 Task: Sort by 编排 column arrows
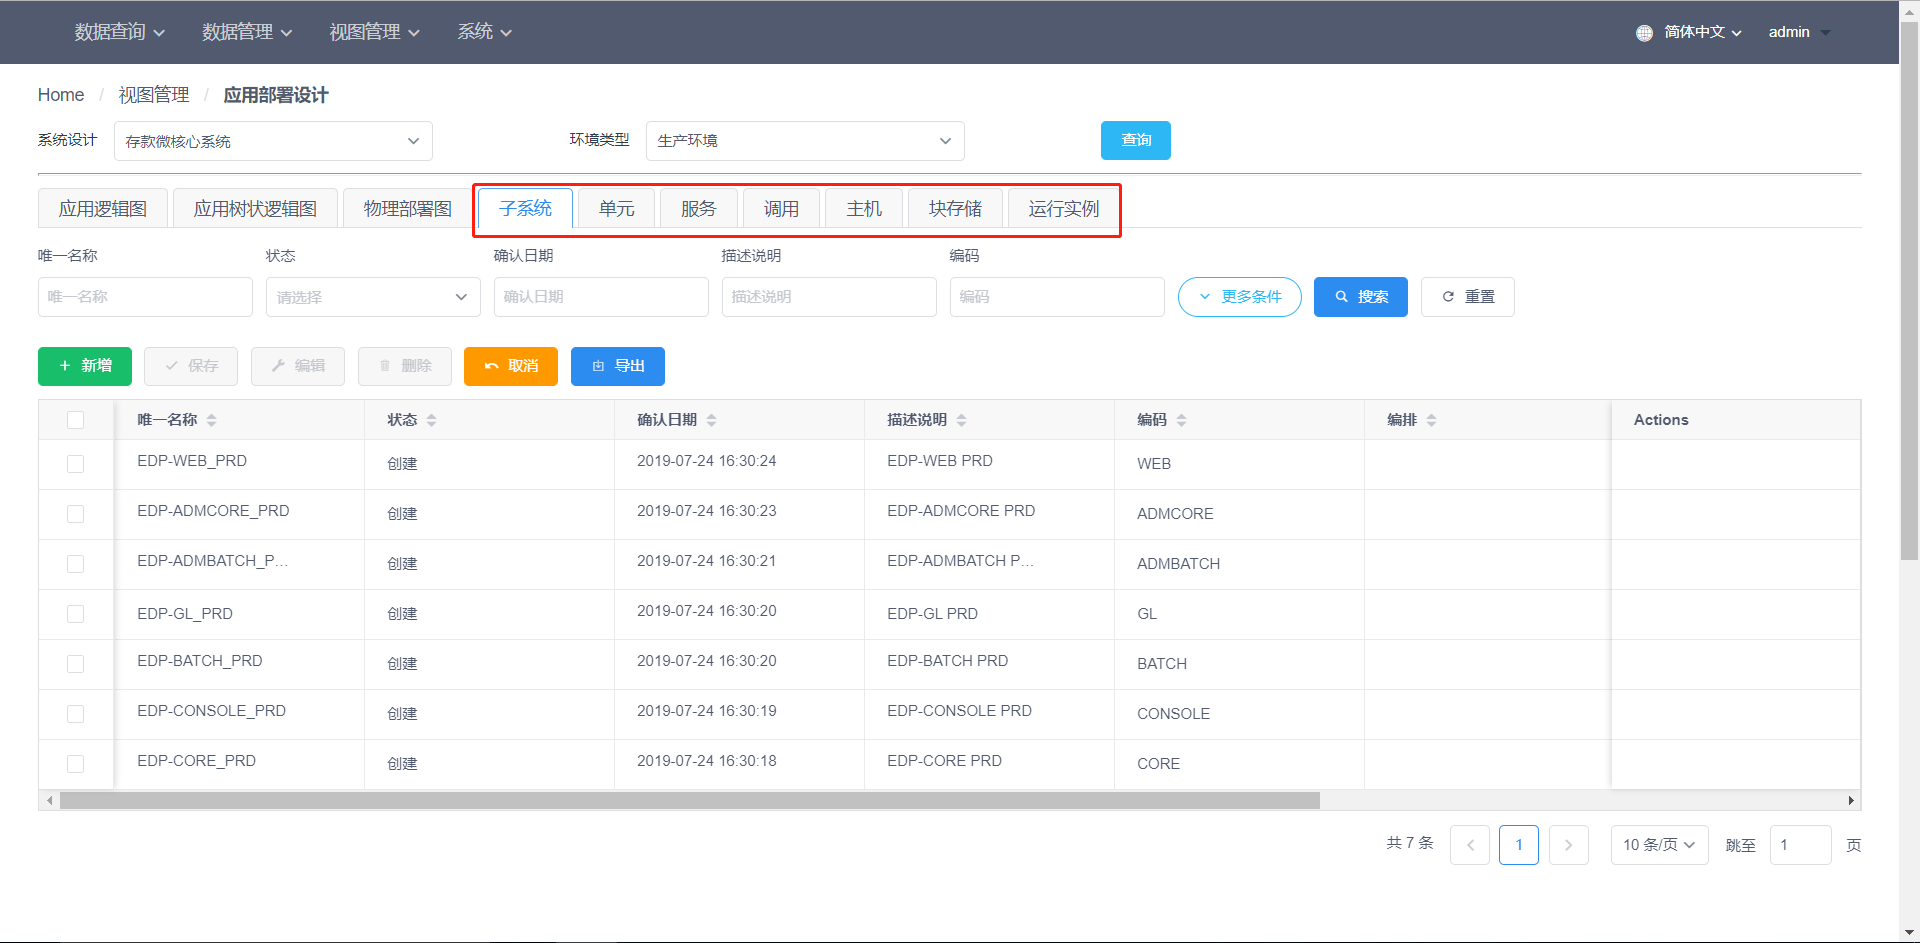point(1431,420)
